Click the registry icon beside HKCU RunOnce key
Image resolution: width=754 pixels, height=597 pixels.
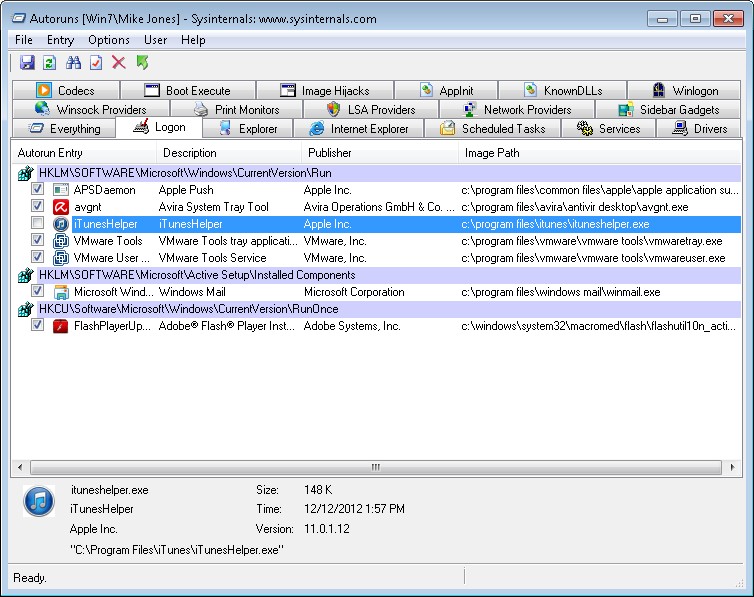click(25, 309)
